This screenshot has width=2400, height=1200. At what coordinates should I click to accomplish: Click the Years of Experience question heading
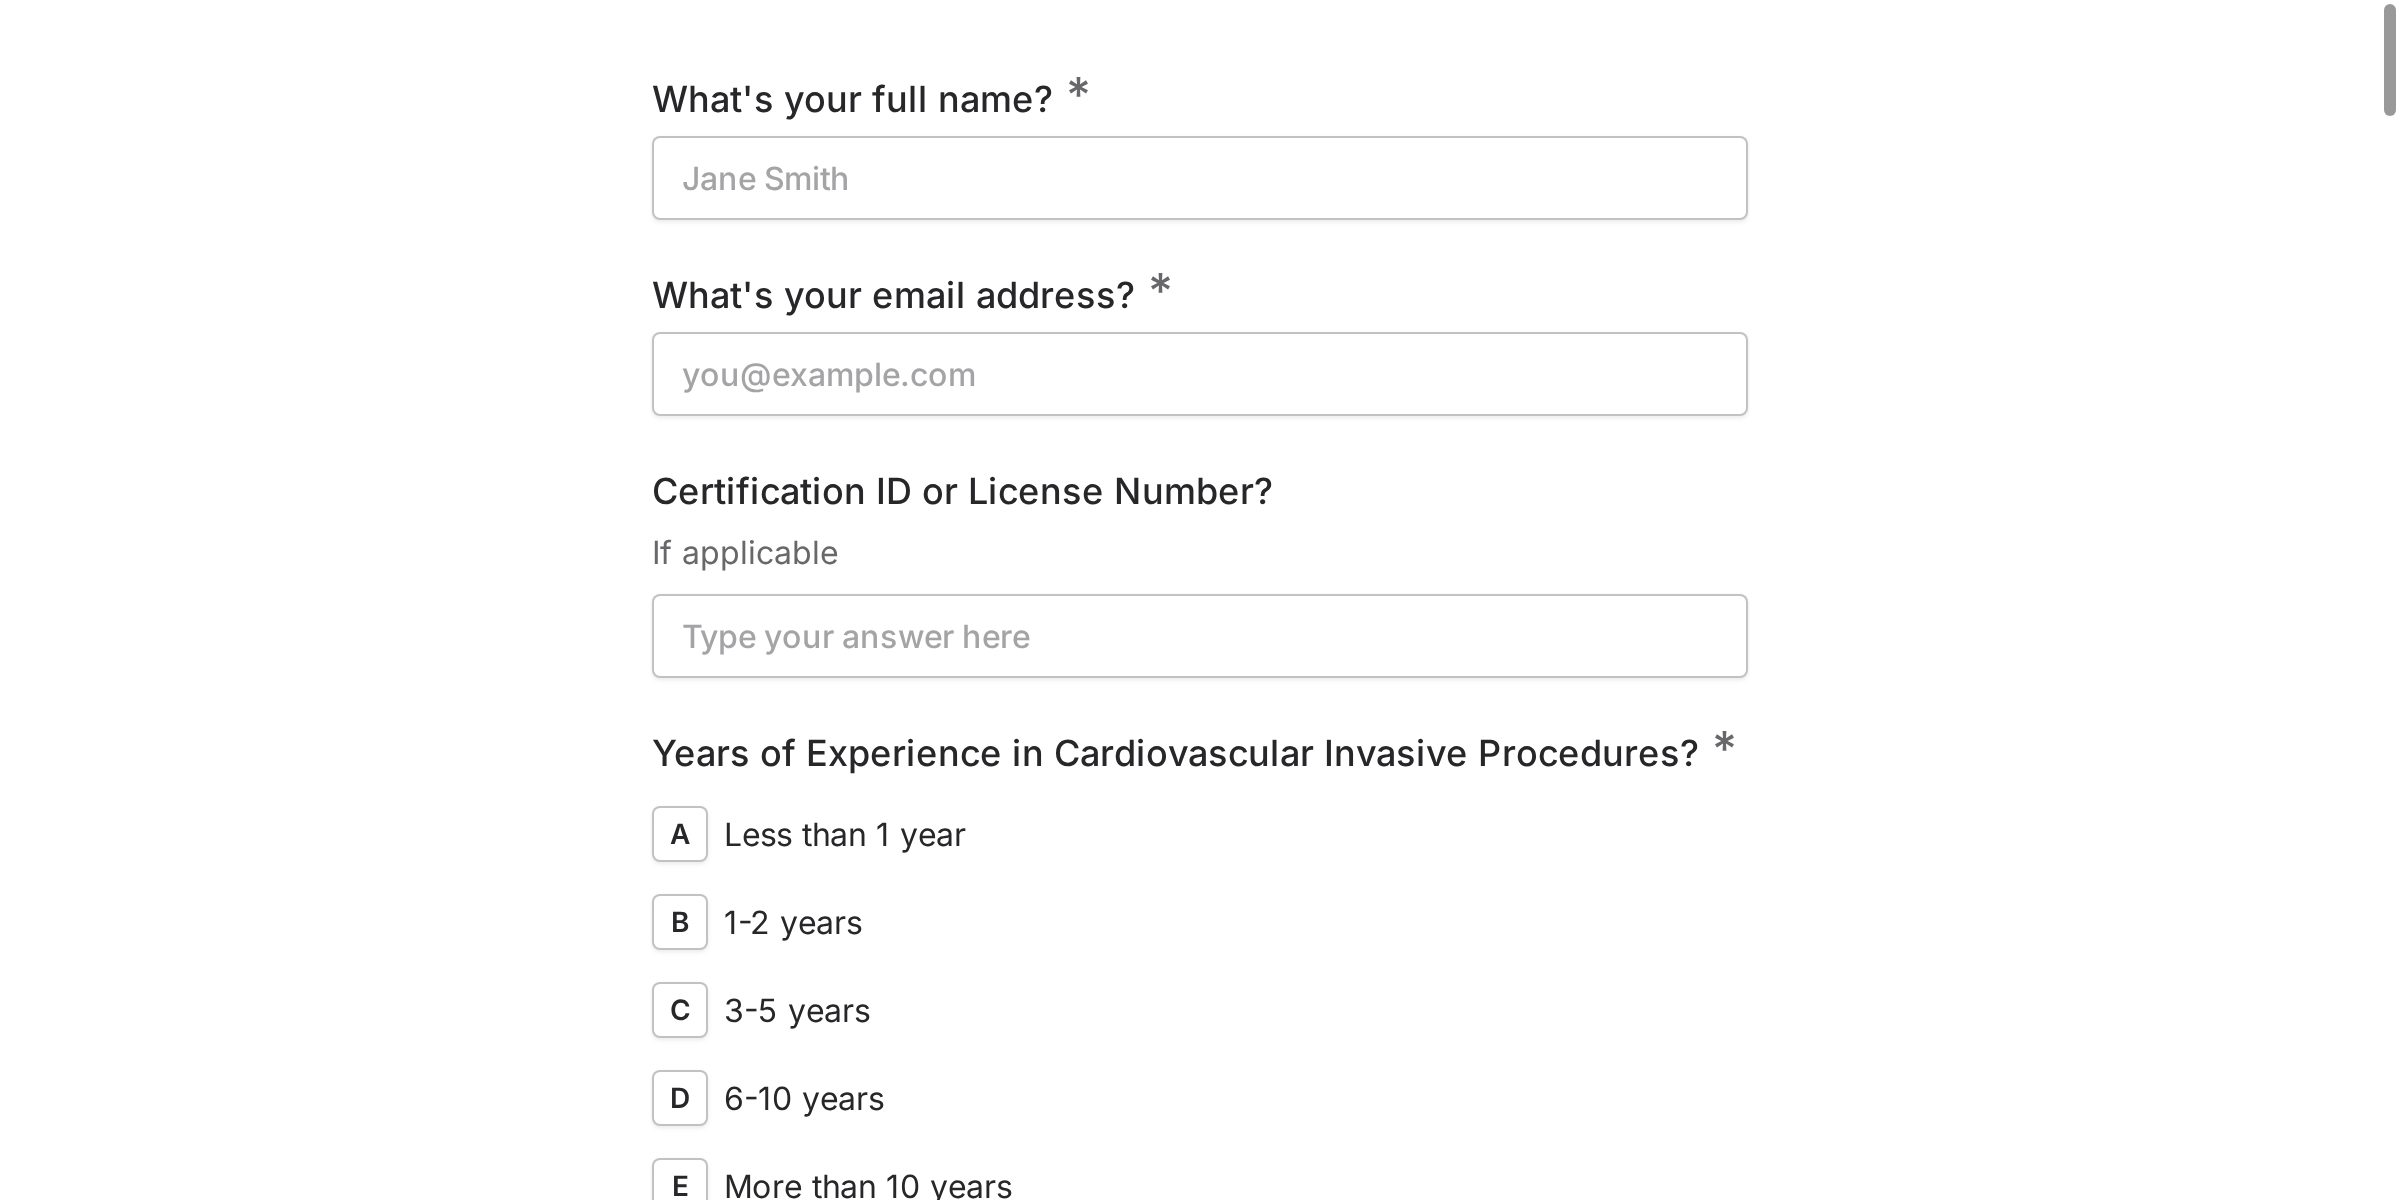pos(1175,753)
